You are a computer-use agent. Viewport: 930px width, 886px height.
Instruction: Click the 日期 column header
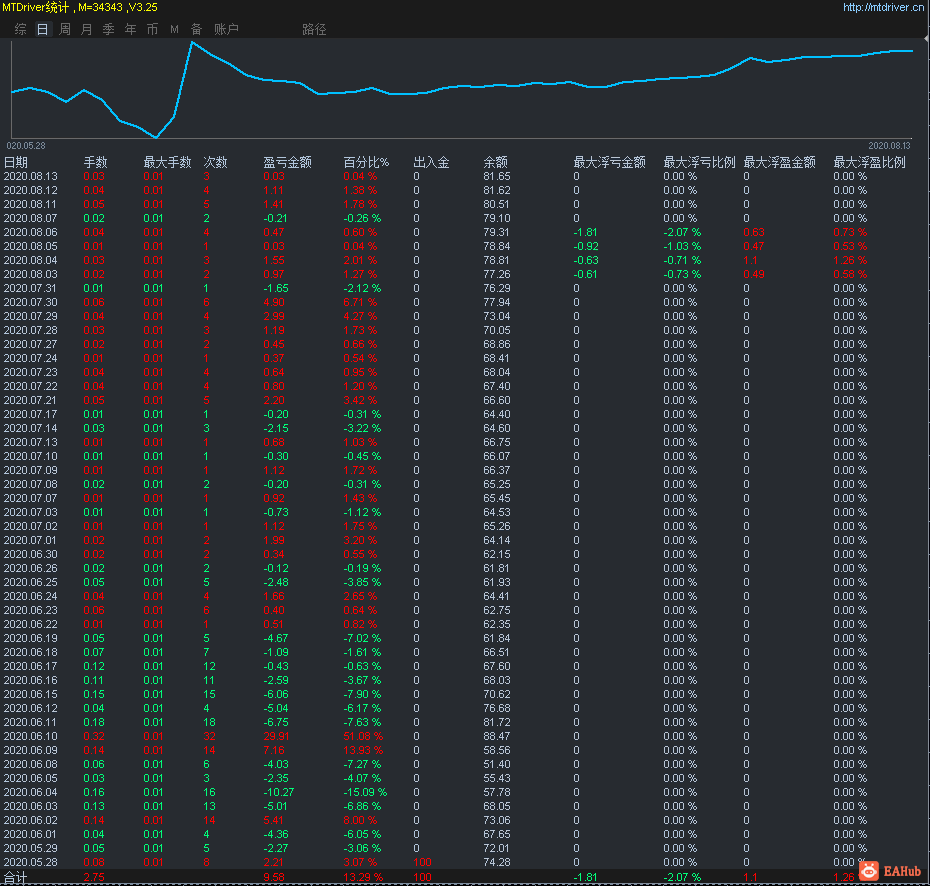16,162
